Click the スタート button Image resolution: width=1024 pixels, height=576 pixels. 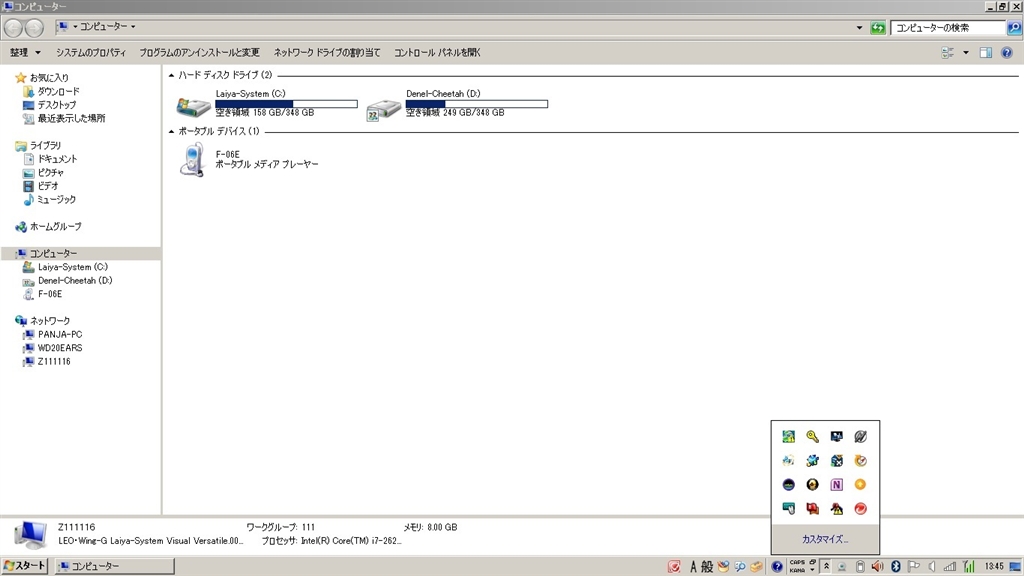25,566
